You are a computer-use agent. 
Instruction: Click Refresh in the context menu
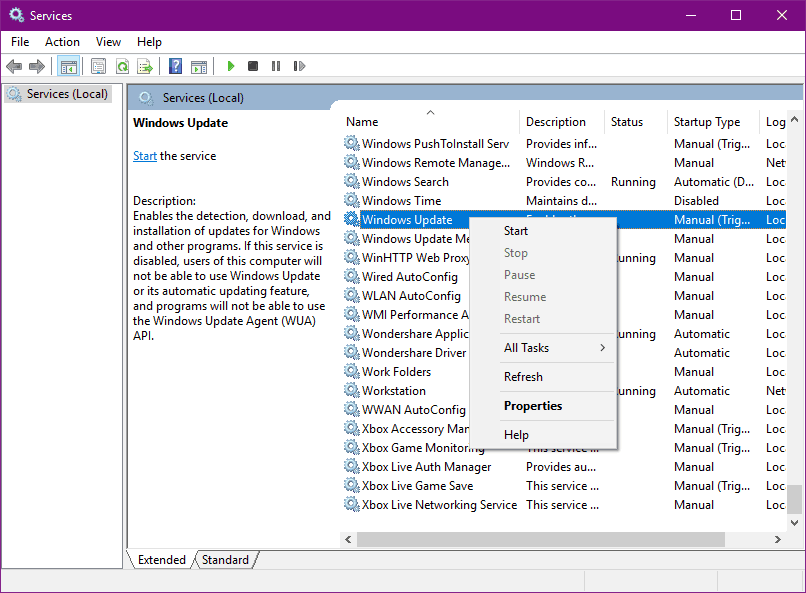[523, 377]
